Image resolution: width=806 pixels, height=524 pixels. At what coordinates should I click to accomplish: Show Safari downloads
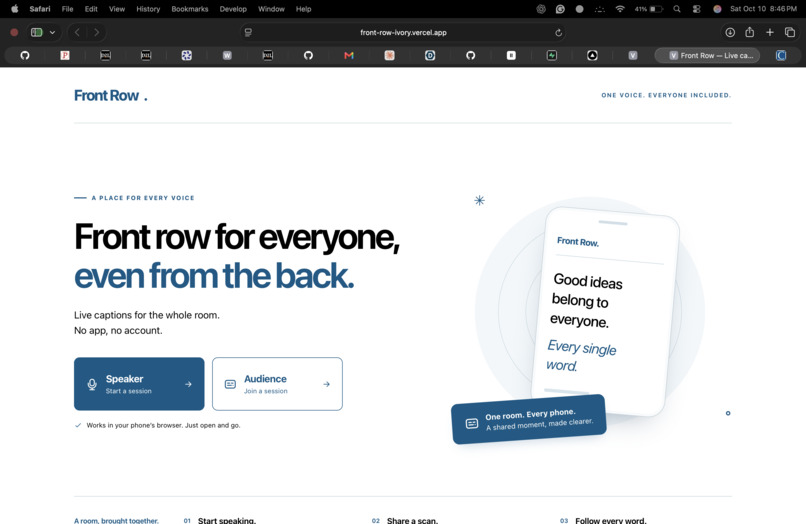tap(730, 32)
